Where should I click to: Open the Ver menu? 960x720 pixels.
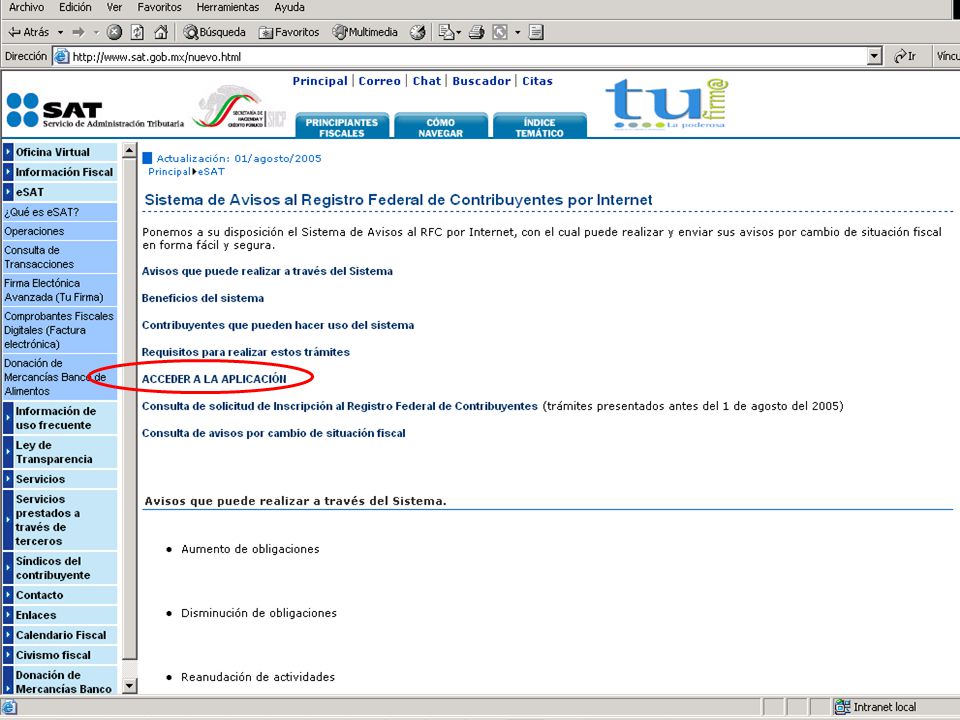coord(114,7)
